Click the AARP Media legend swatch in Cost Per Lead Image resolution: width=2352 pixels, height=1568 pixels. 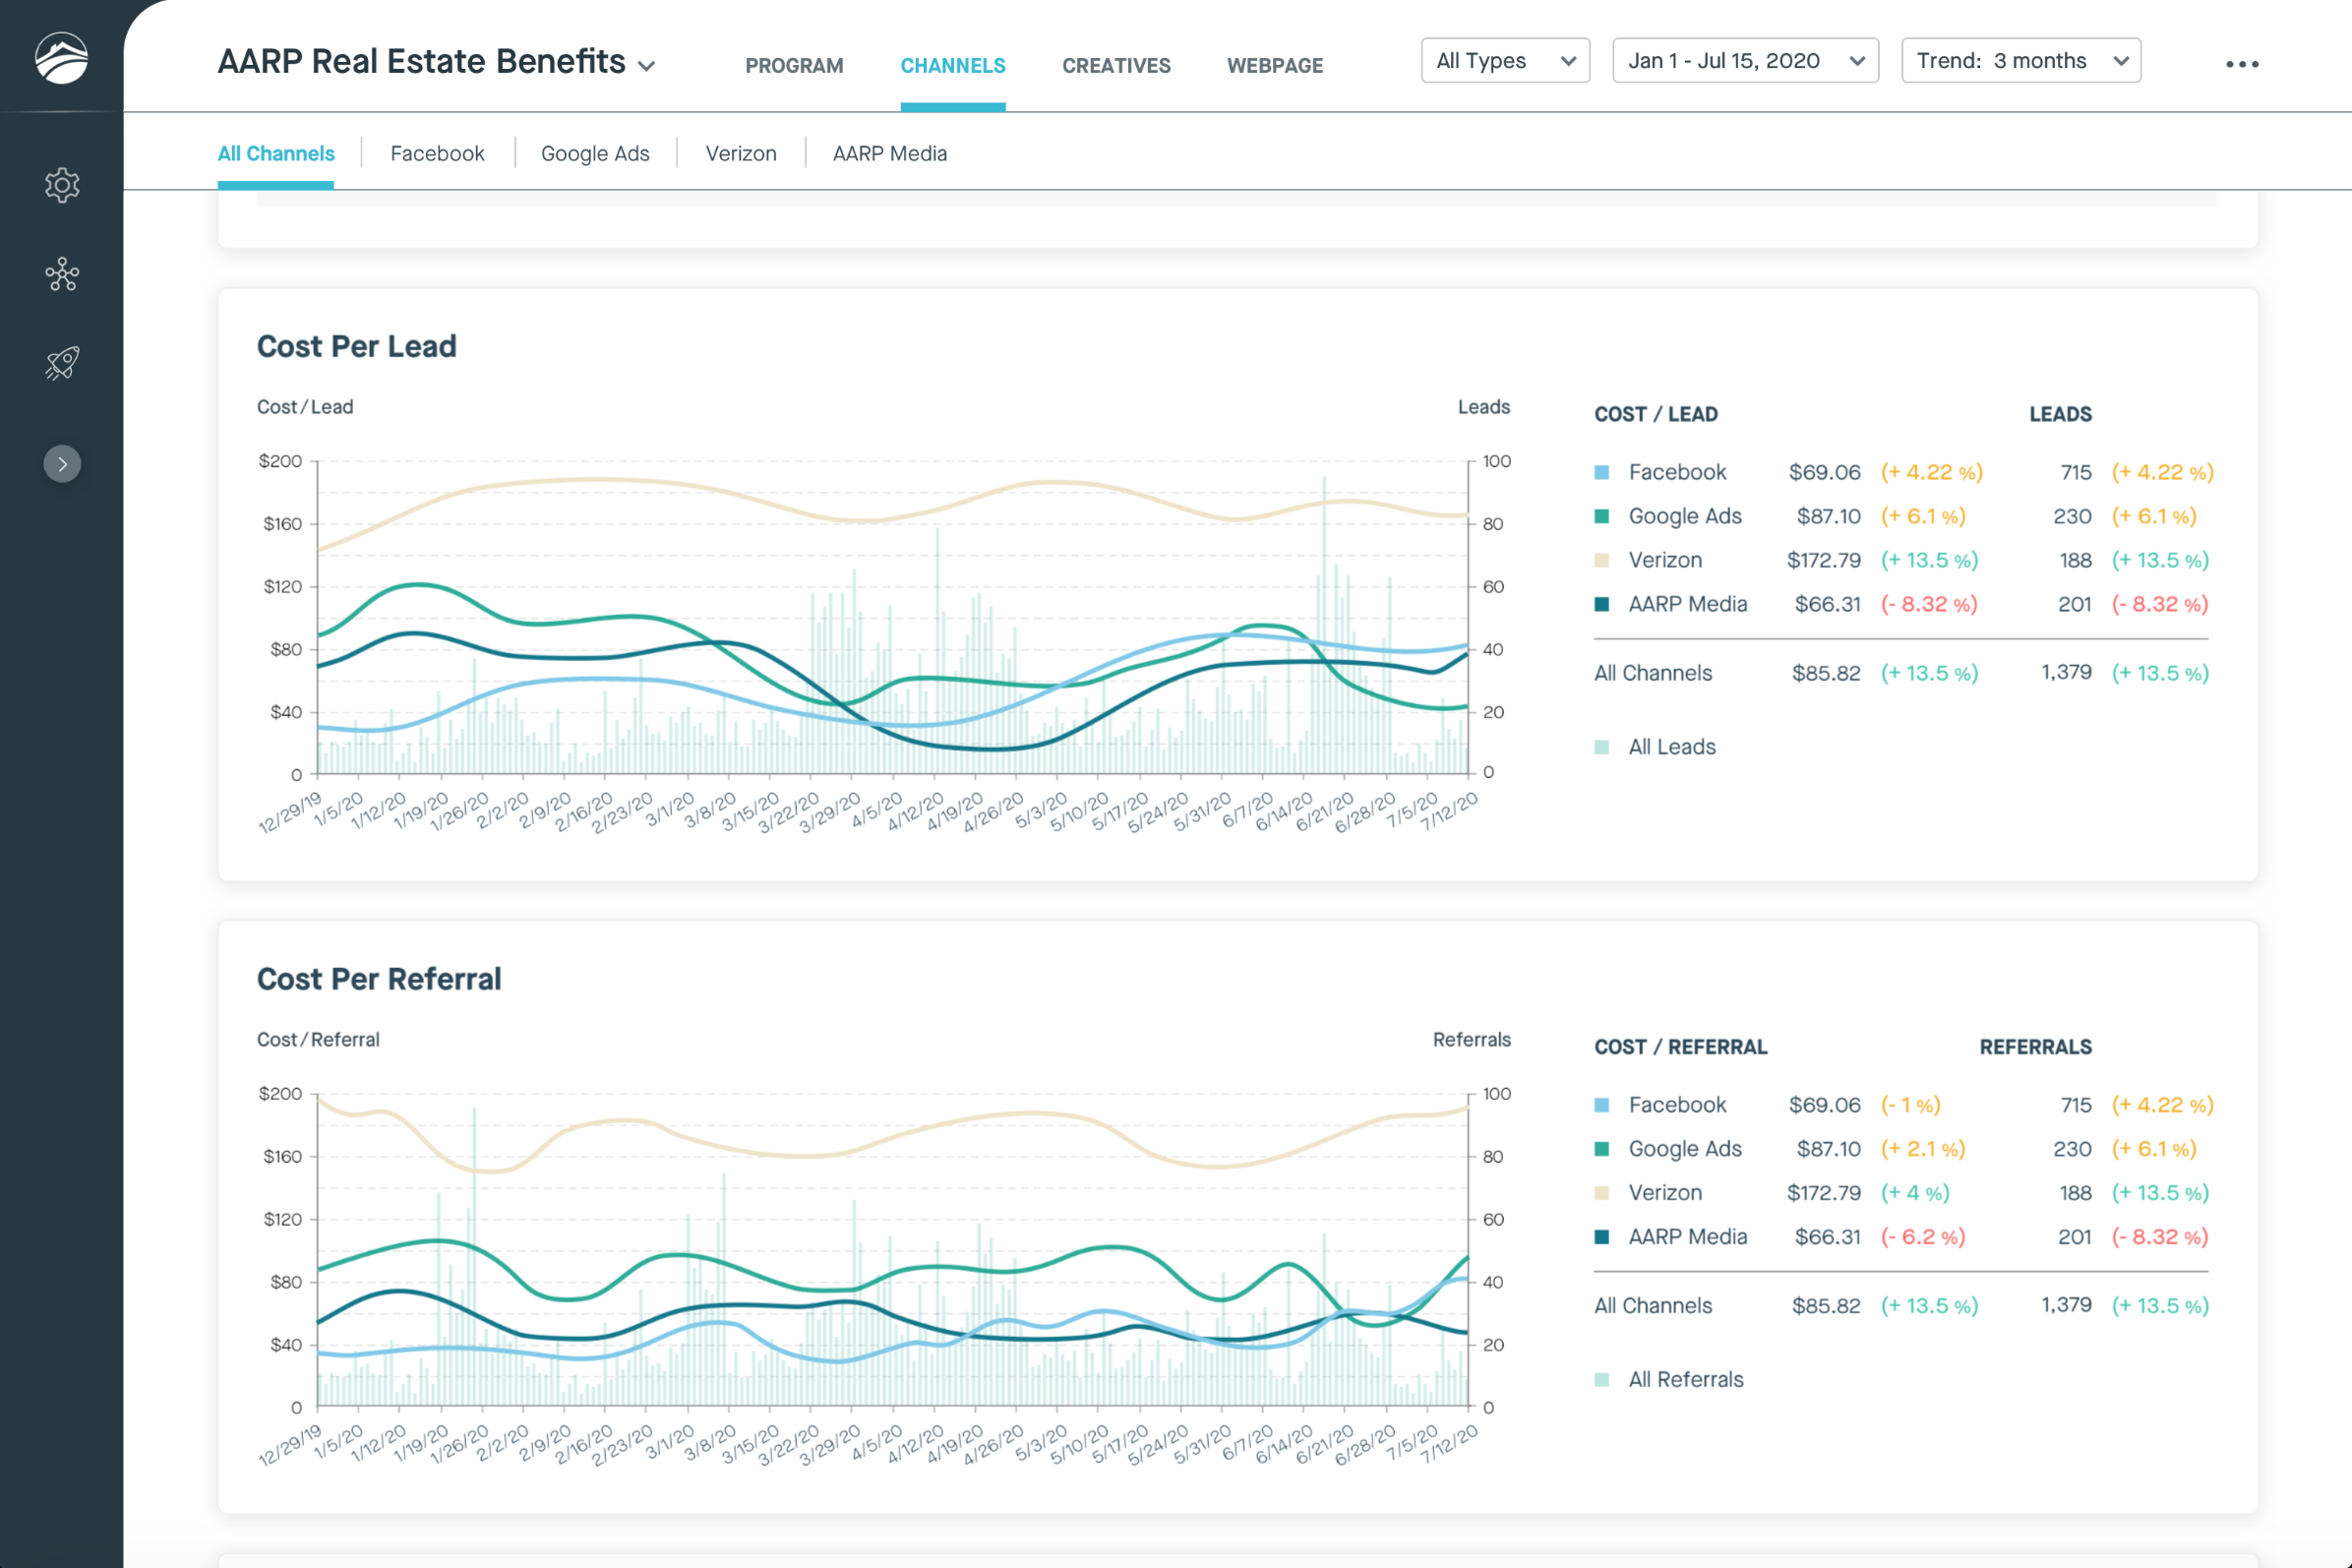(x=1602, y=604)
